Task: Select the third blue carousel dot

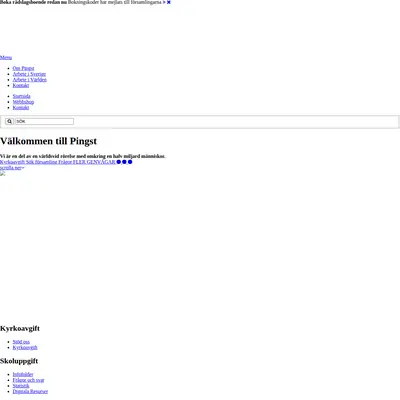Action: [130, 162]
